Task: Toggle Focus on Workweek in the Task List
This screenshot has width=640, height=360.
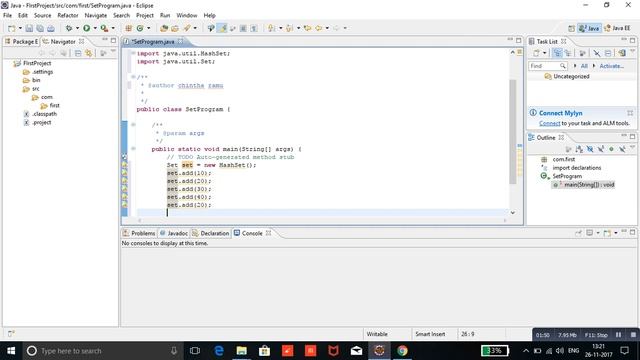Action: [x=582, y=53]
